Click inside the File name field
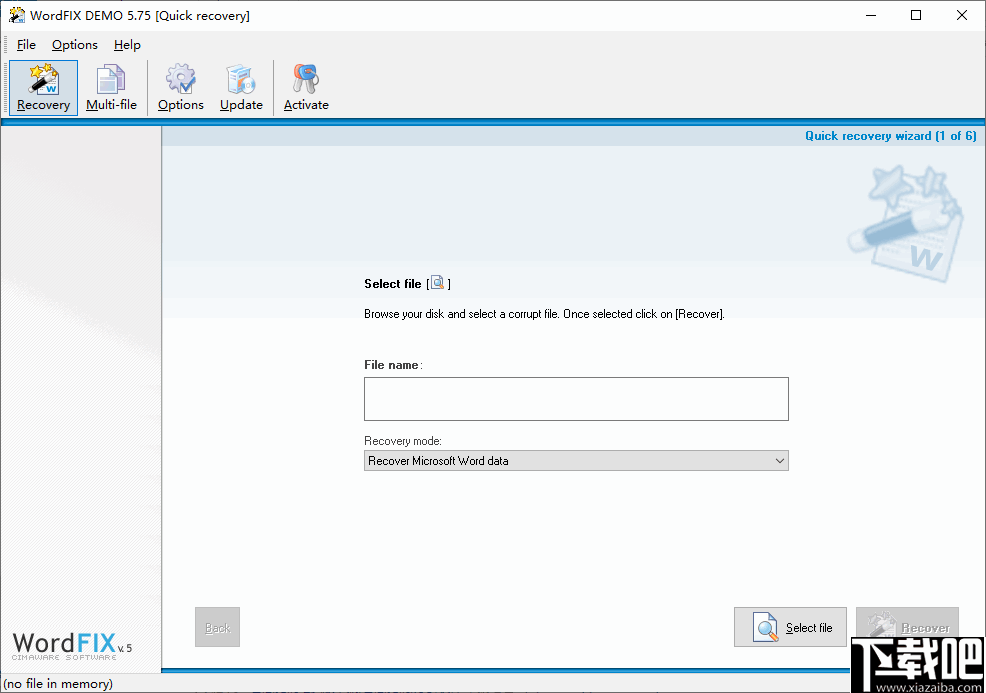The width and height of the screenshot is (986, 693). pyautogui.click(x=576, y=398)
